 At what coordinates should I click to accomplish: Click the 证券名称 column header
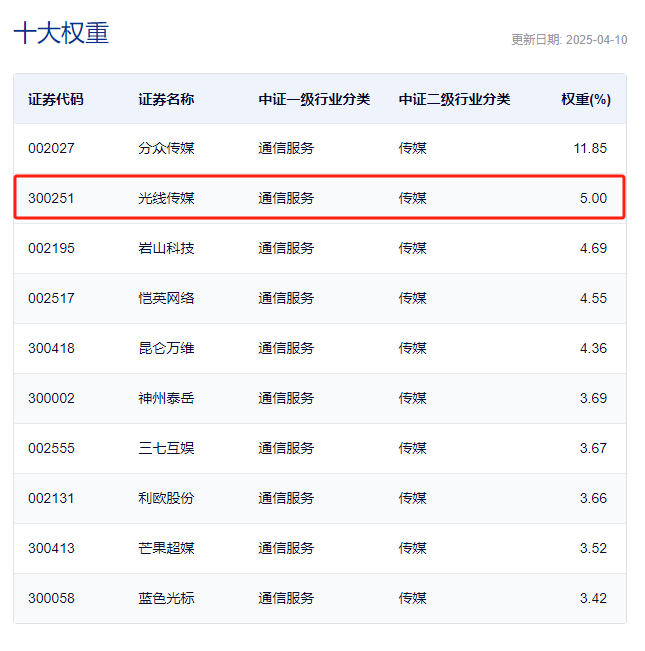[166, 99]
